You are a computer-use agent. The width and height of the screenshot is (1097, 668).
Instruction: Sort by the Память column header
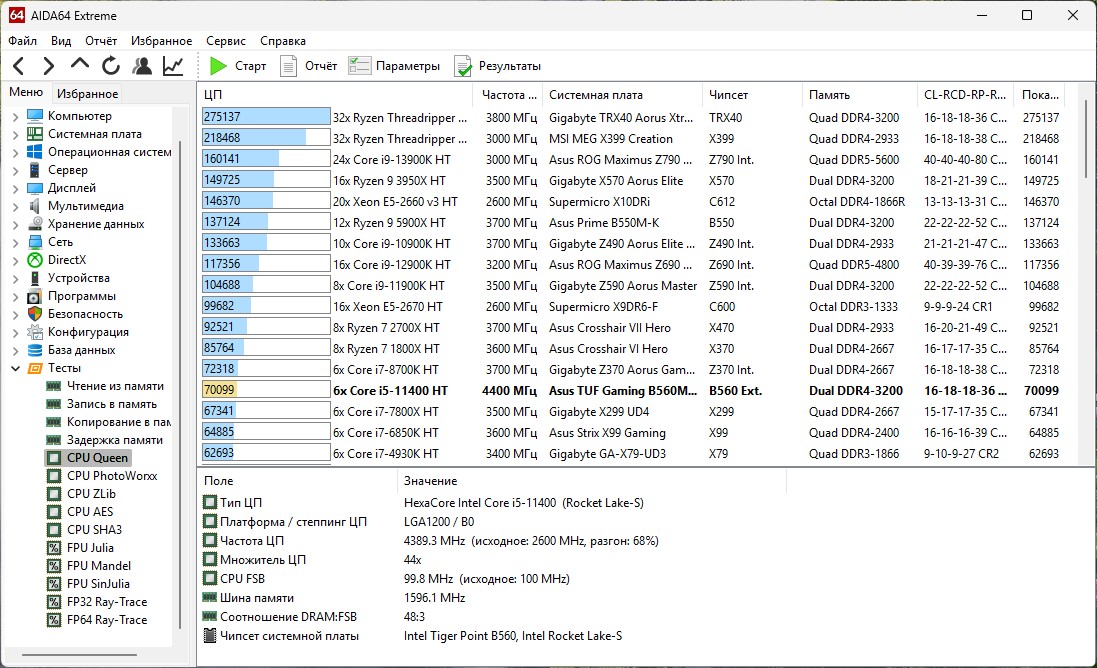(x=859, y=94)
